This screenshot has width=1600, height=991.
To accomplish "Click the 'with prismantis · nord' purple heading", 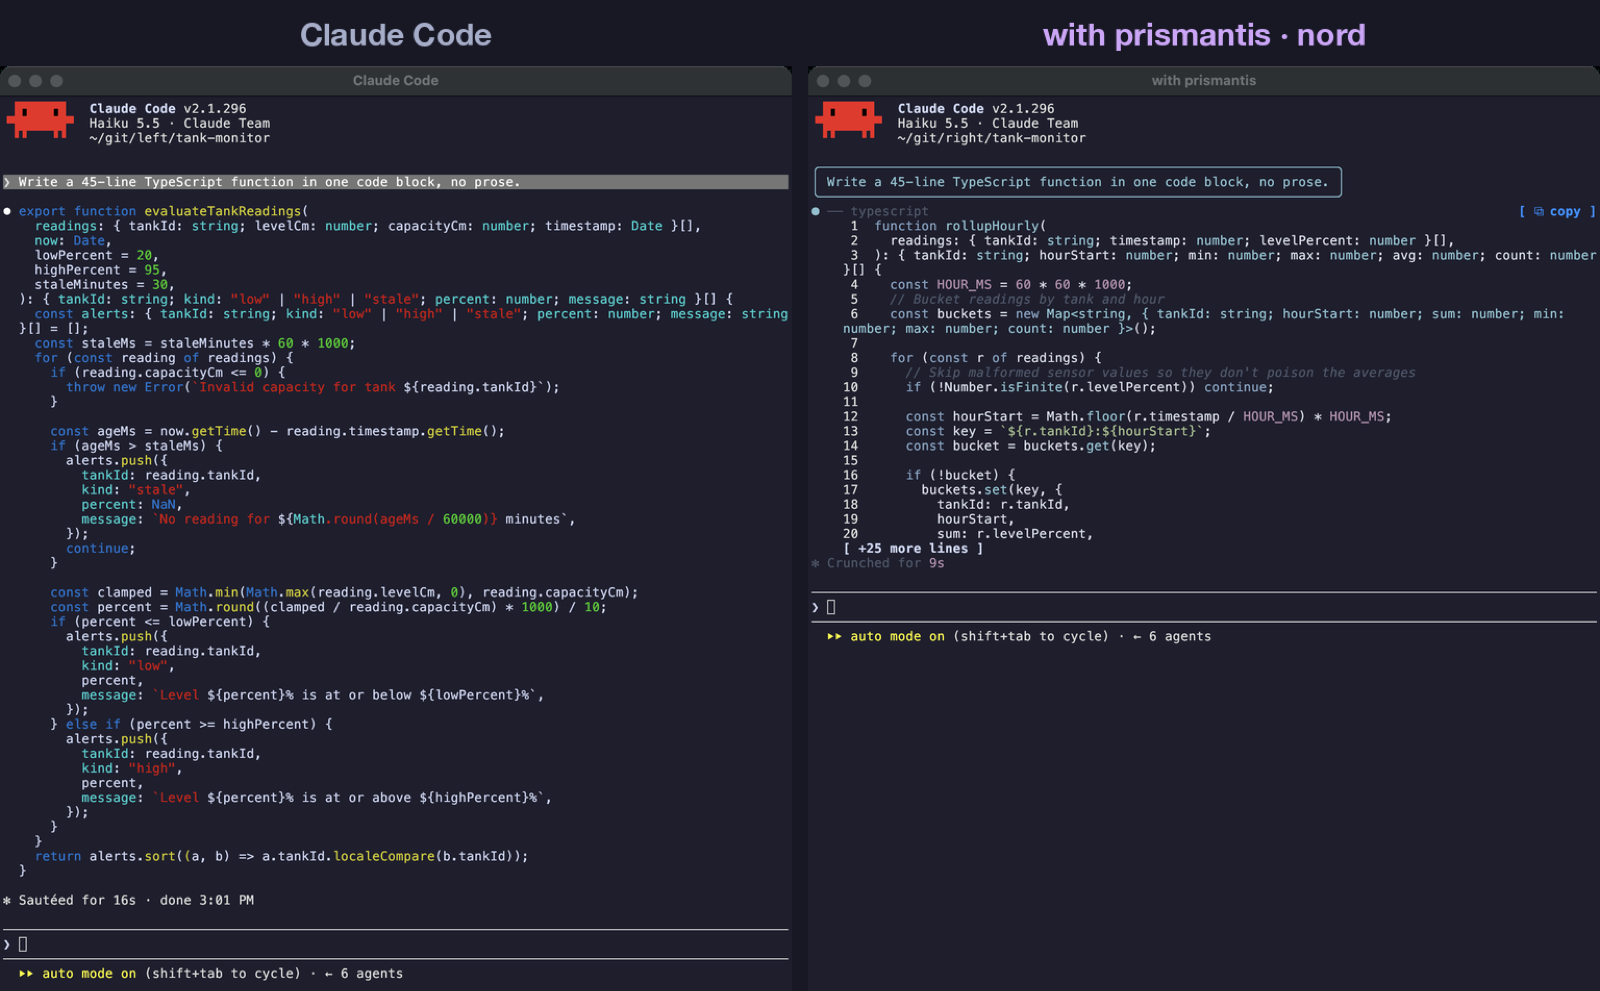I will (1204, 35).
